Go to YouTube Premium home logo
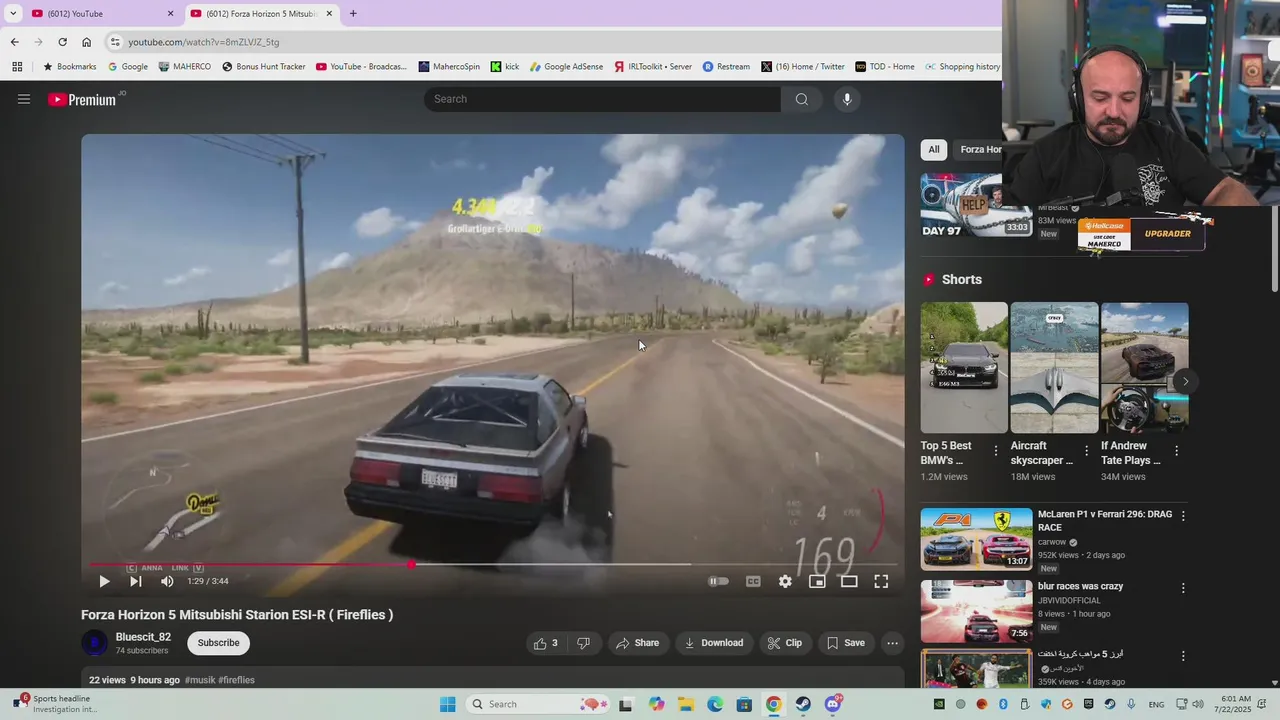Image resolution: width=1280 pixels, height=720 pixels. tap(84, 99)
